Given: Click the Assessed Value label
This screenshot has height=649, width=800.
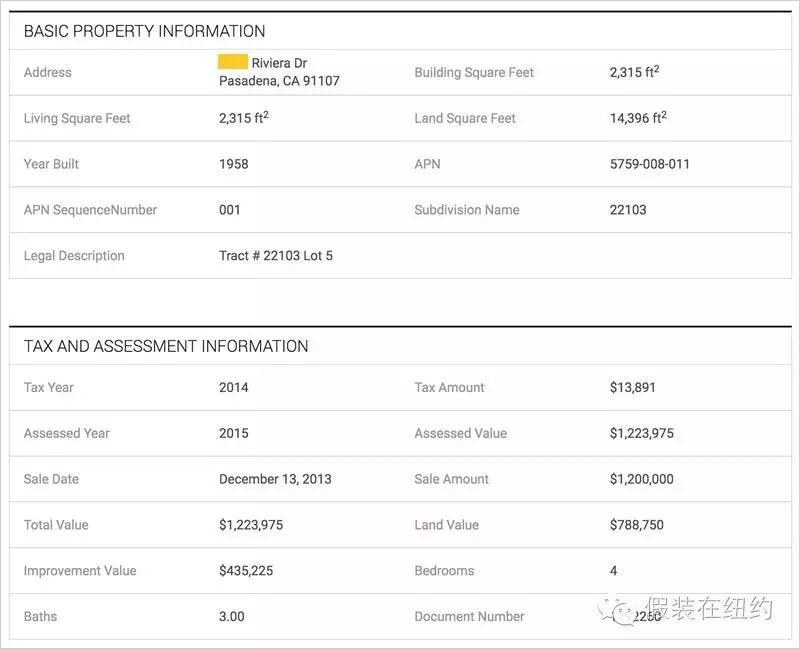Looking at the screenshot, I should pyautogui.click(x=460, y=433).
